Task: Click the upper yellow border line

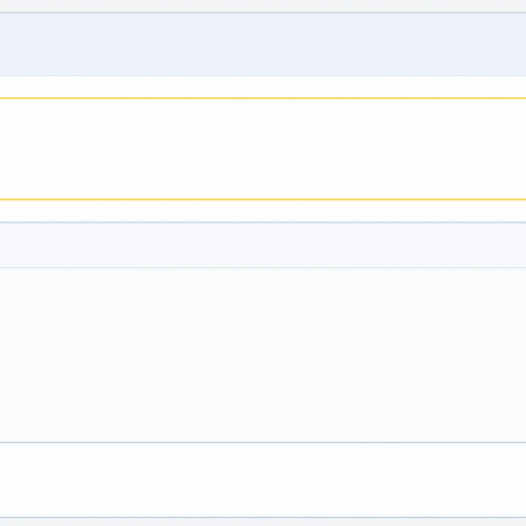Action: (x=263, y=98)
